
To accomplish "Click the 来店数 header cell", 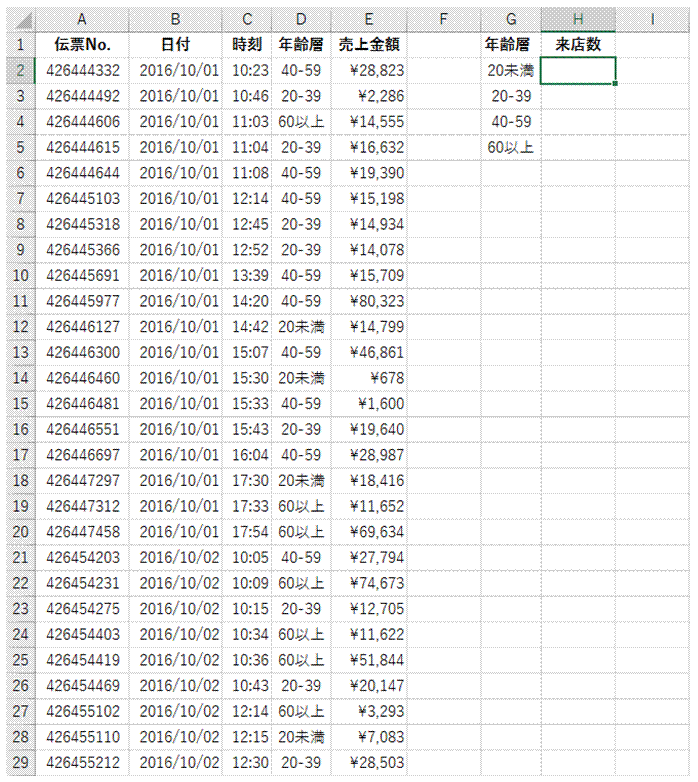I will (x=578, y=45).
